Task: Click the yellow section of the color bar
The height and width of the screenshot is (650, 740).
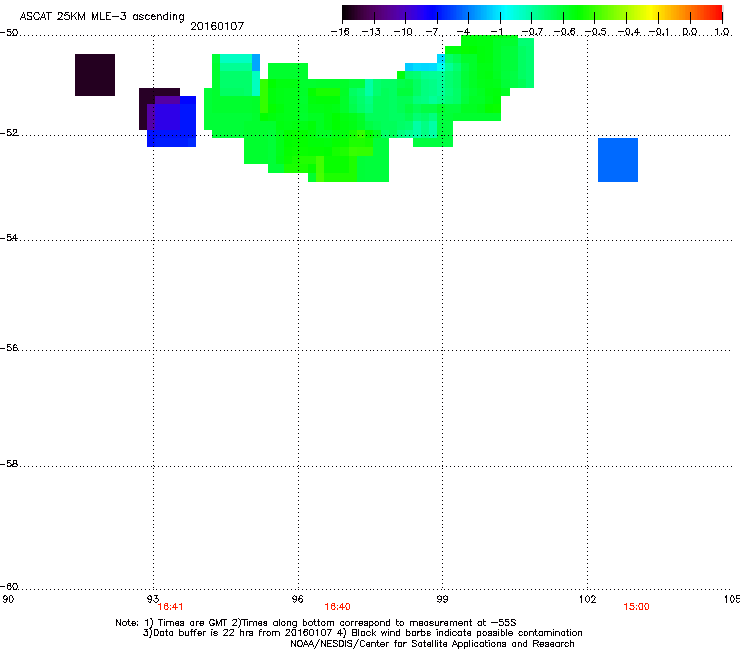Action: pos(653,12)
